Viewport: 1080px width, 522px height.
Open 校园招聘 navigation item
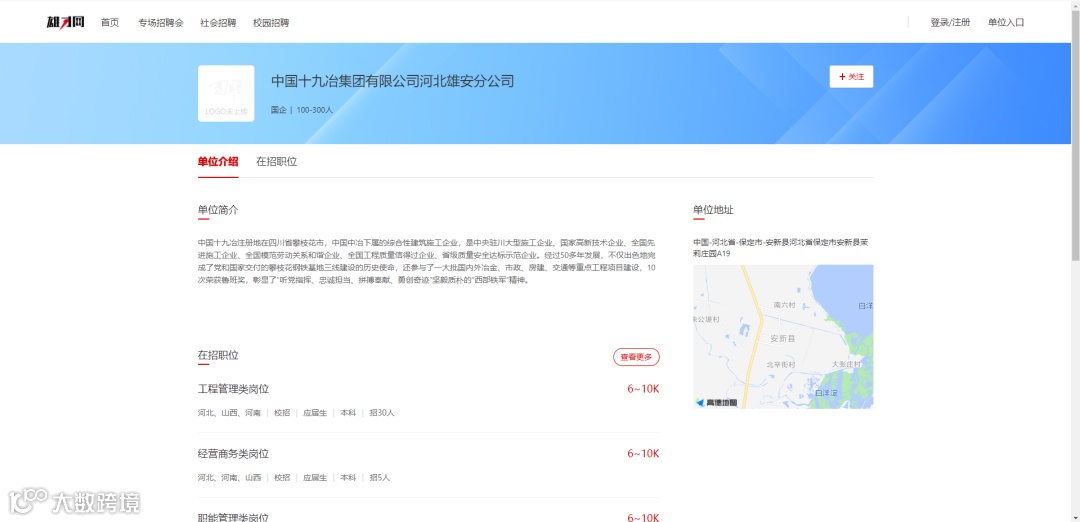click(x=271, y=23)
